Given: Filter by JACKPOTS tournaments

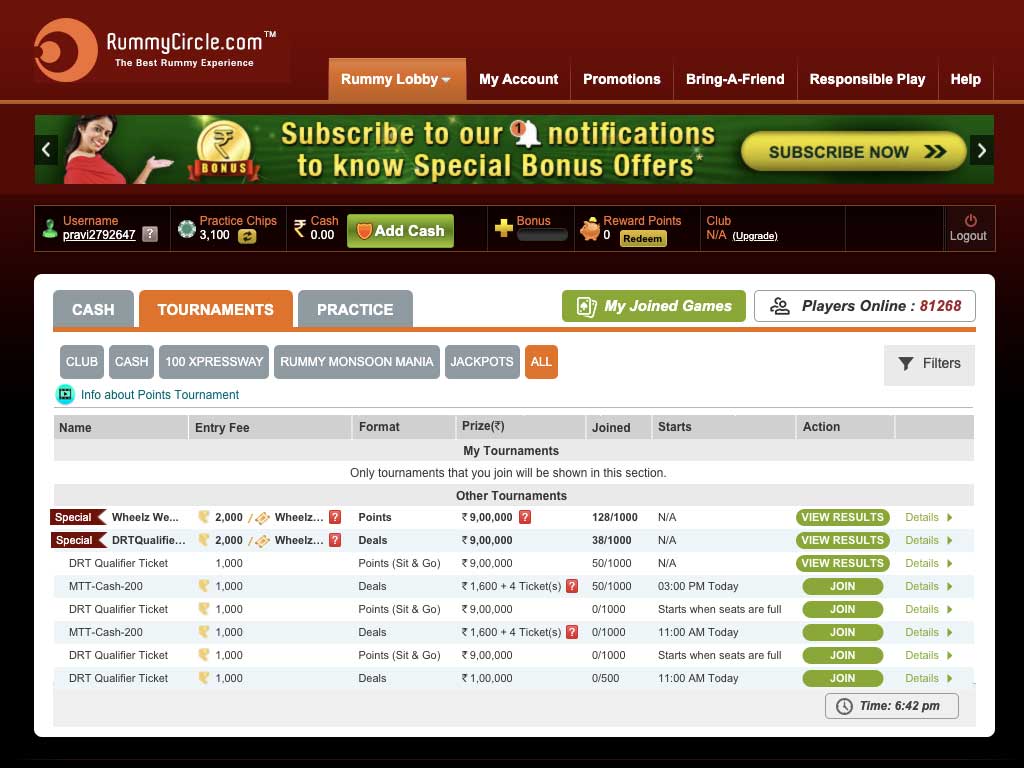Looking at the screenshot, I should click(482, 362).
